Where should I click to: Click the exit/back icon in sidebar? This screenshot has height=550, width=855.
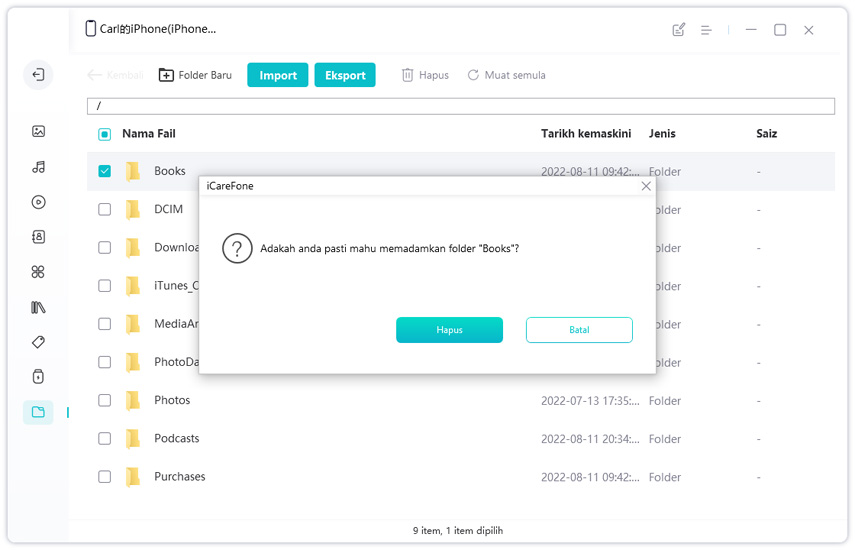(38, 75)
